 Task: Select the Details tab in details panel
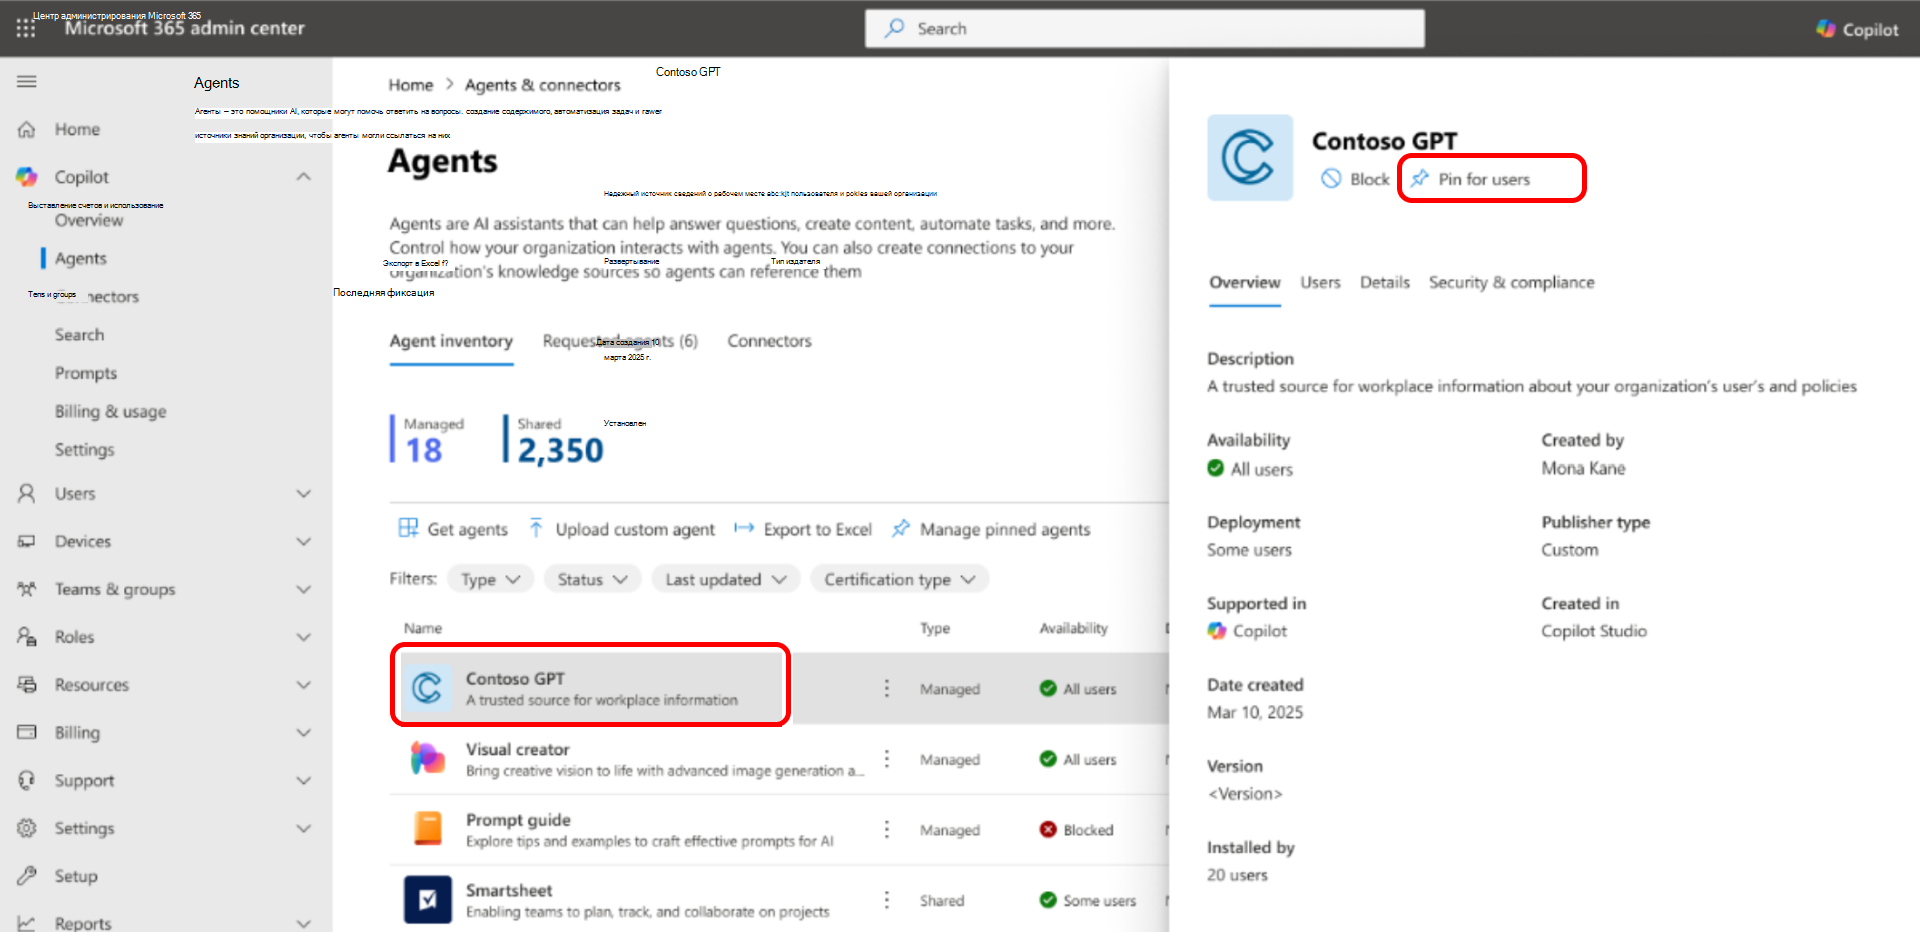(1385, 283)
